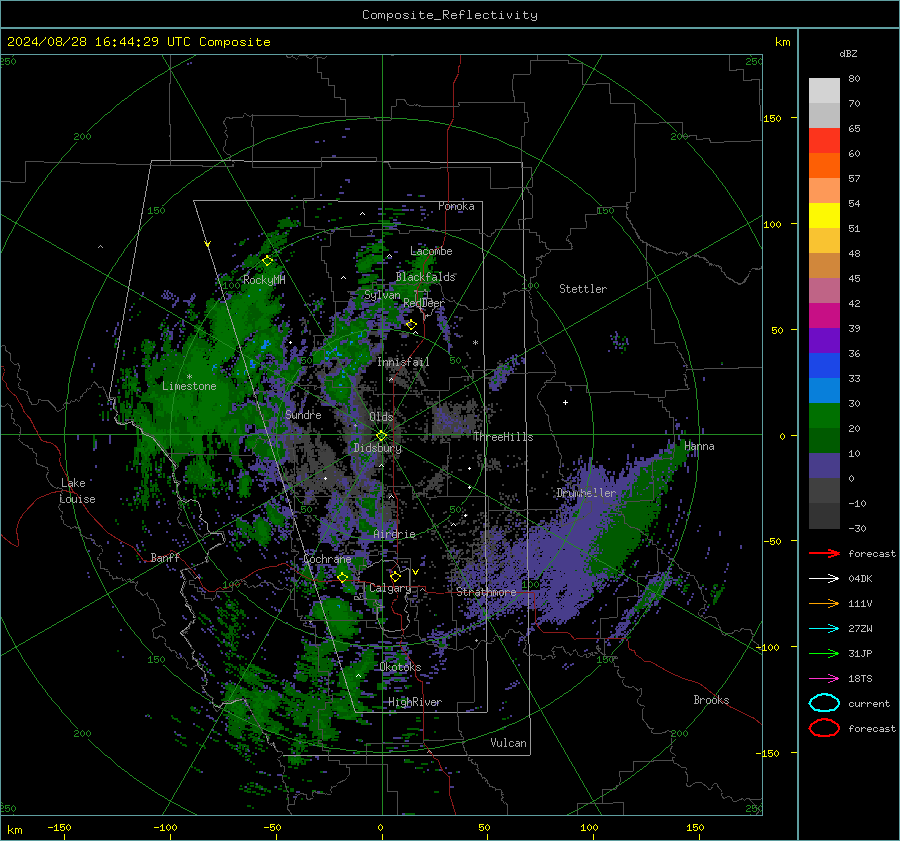Click the magenta 42 to 39 dBZ swatch

click(824, 315)
